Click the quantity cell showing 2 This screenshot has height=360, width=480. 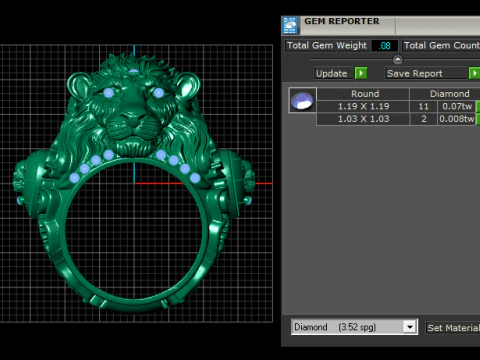pos(423,119)
